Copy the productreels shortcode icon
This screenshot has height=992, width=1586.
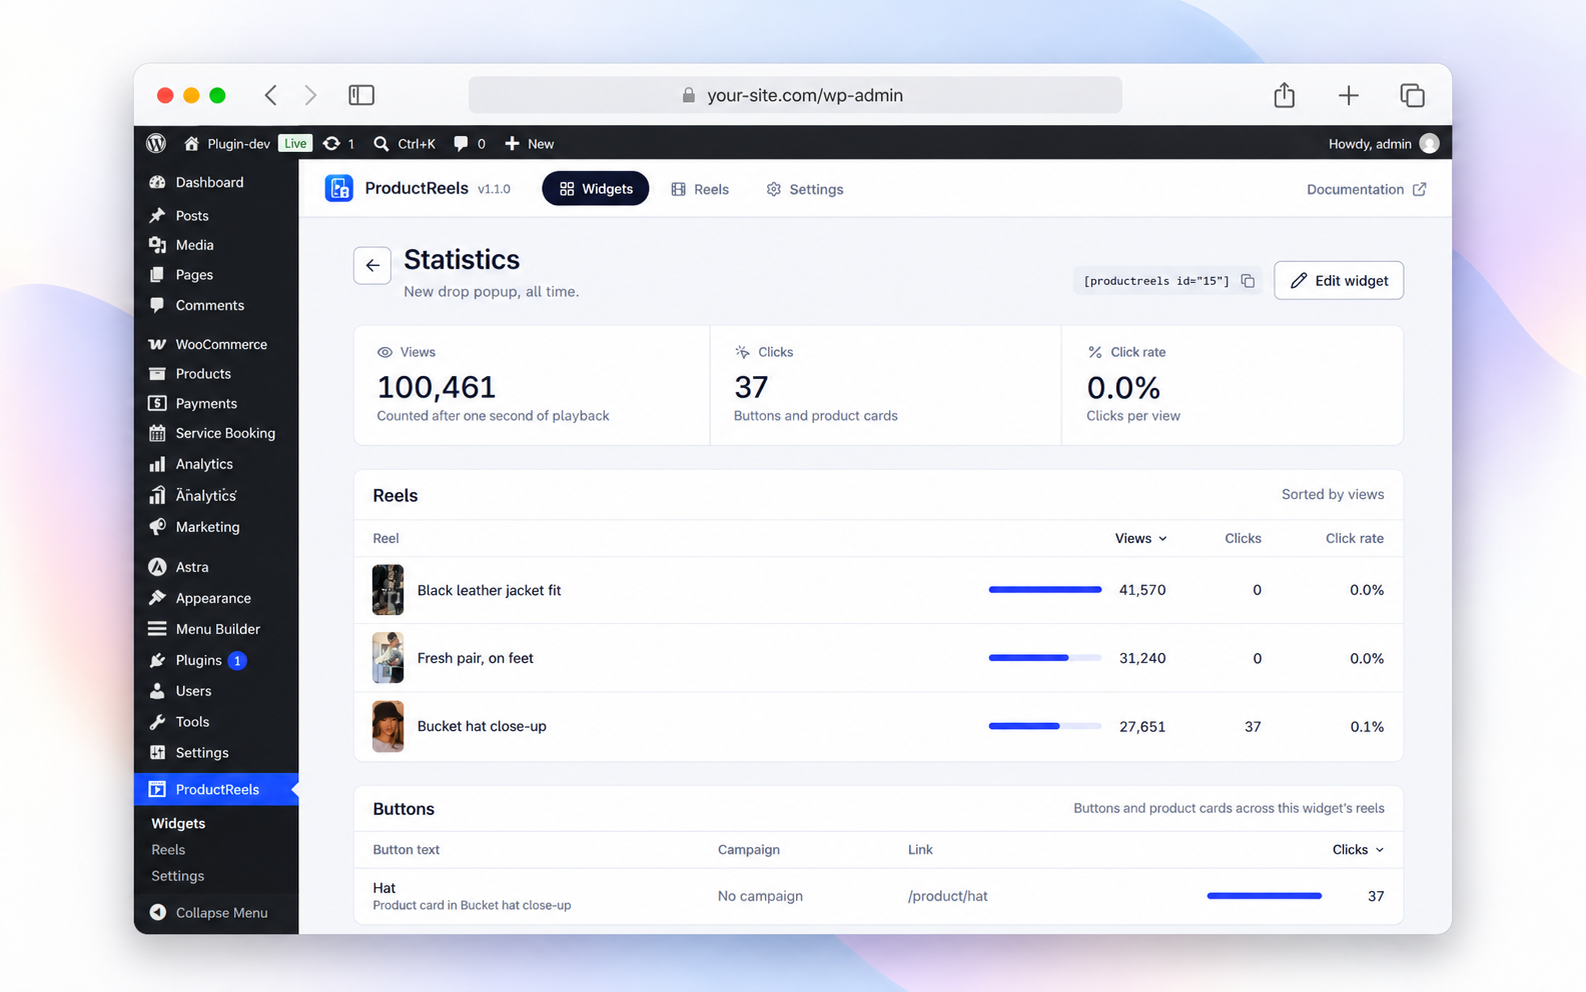[x=1248, y=281]
